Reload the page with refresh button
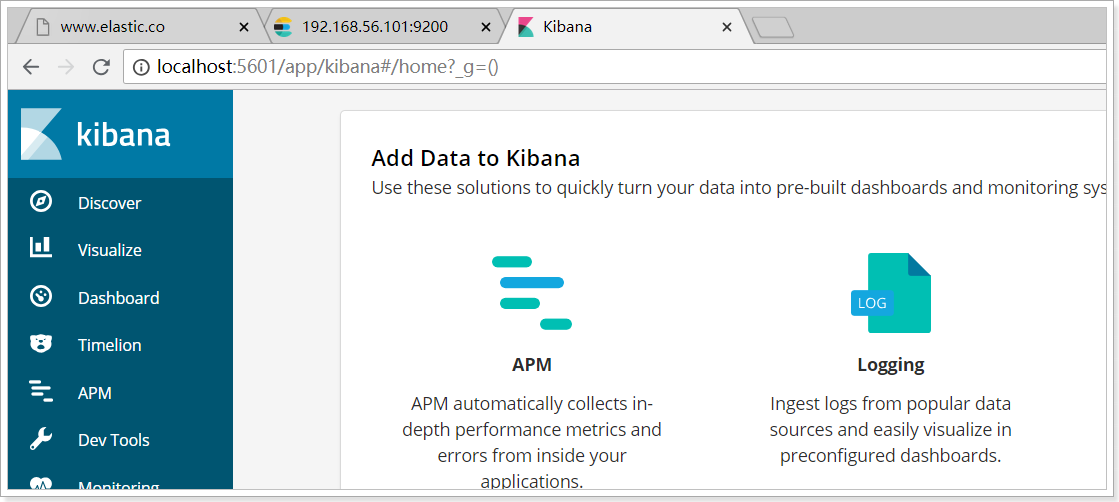The height and width of the screenshot is (502, 1119). 101,67
